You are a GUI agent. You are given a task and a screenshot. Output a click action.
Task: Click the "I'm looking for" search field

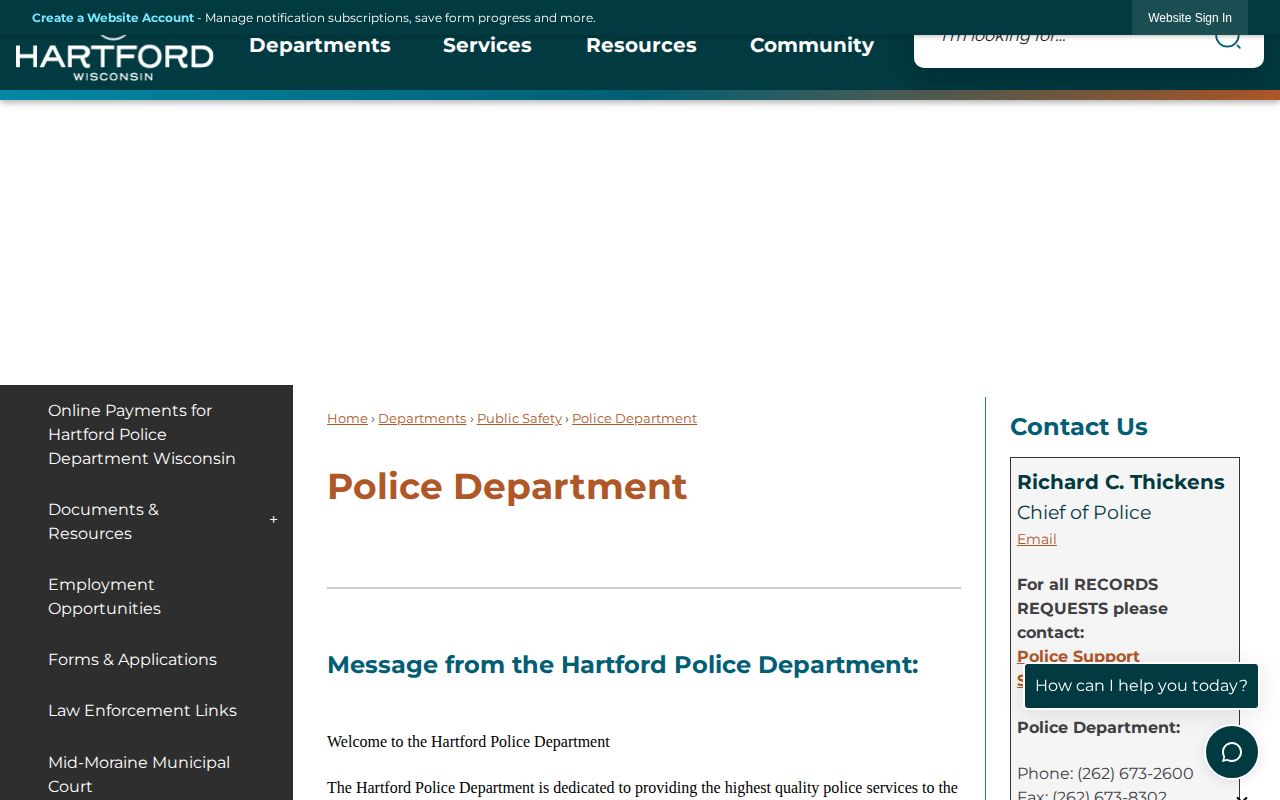coord(1065,44)
